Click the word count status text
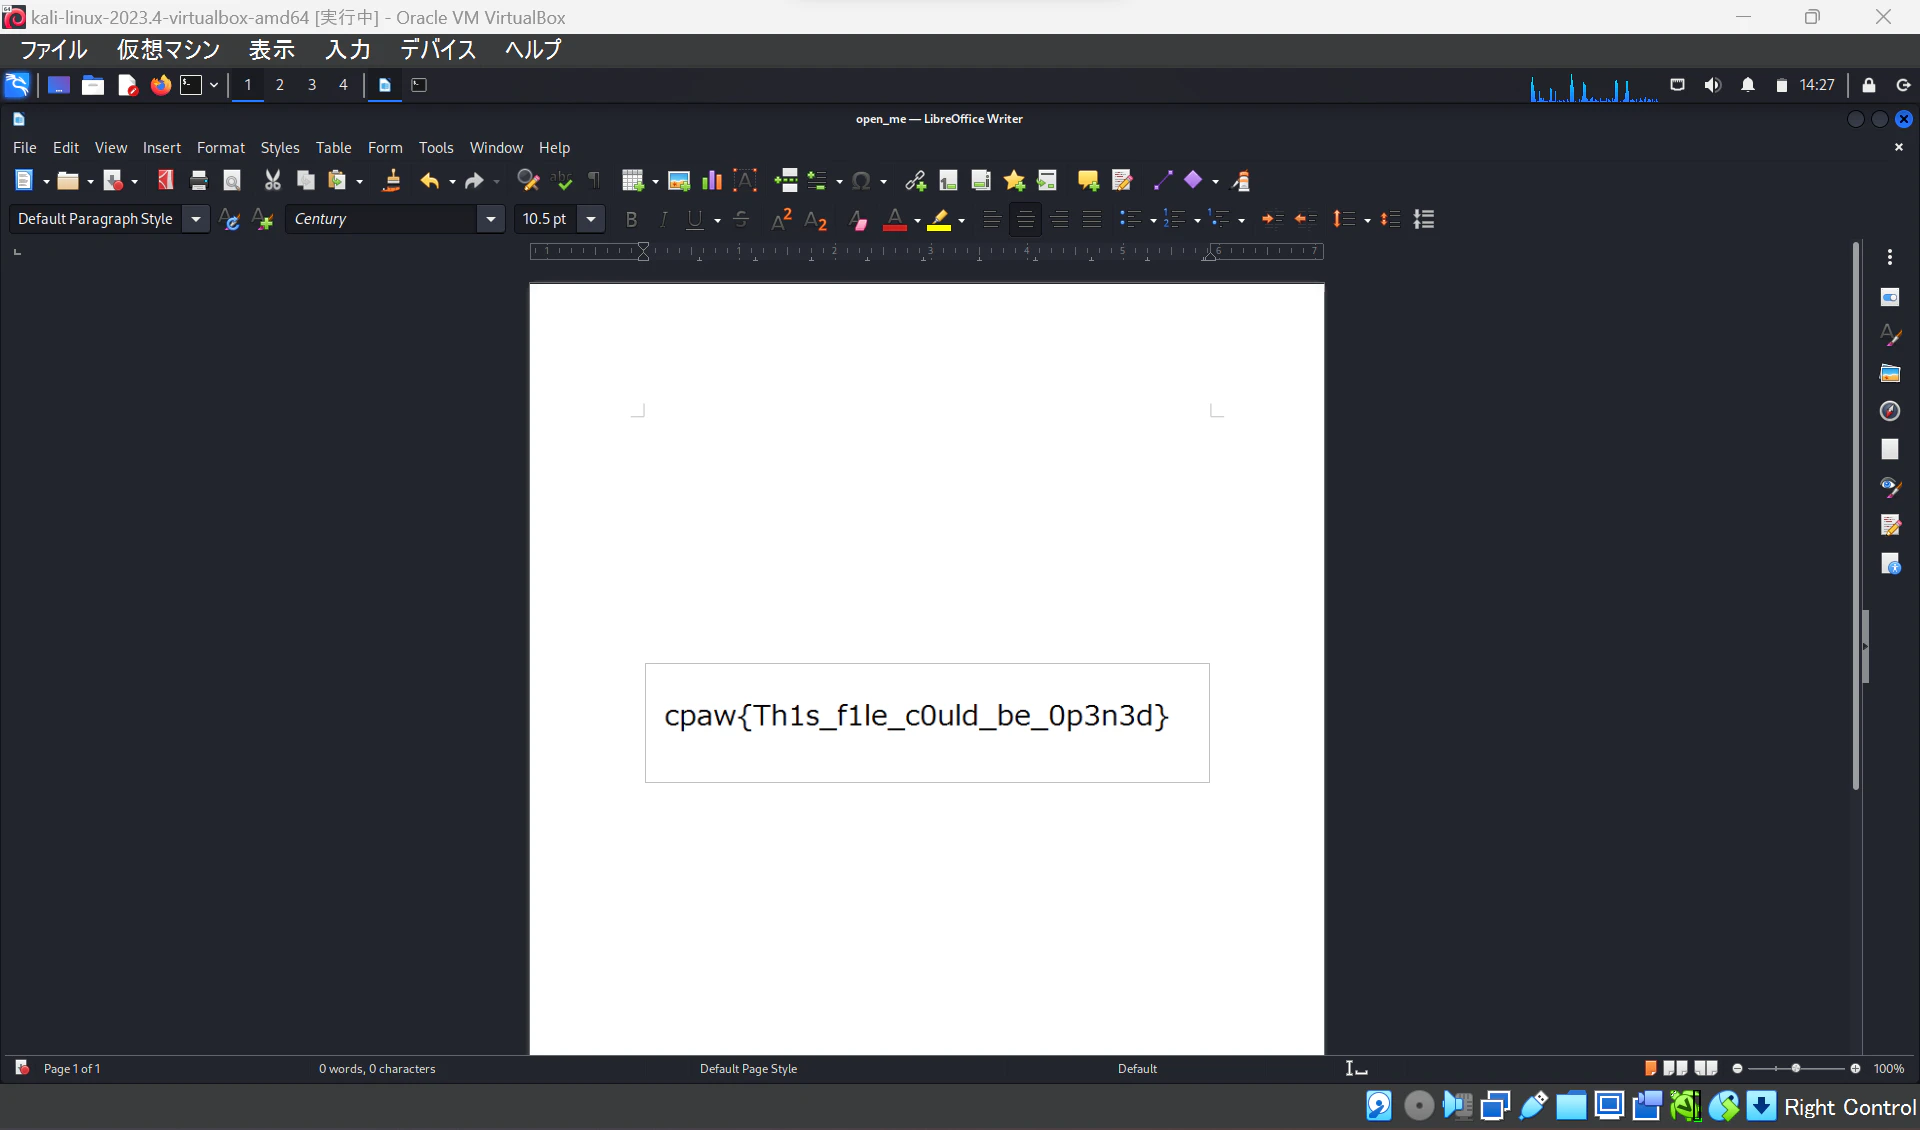Viewport: 1920px width, 1130px height. tap(377, 1068)
